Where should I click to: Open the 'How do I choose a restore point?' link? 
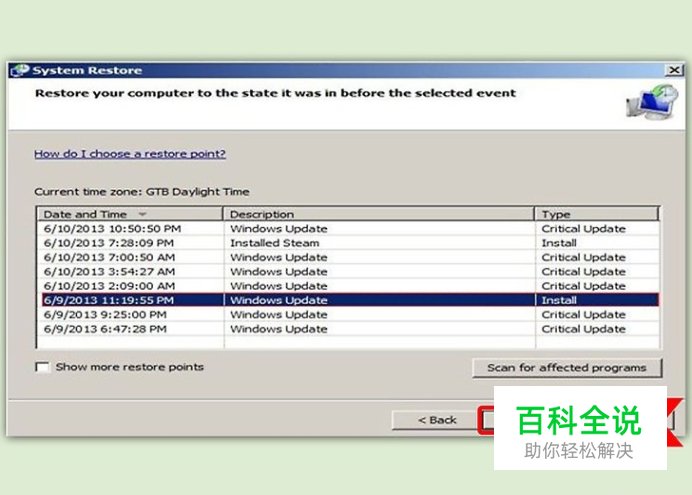pyautogui.click(x=130, y=154)
